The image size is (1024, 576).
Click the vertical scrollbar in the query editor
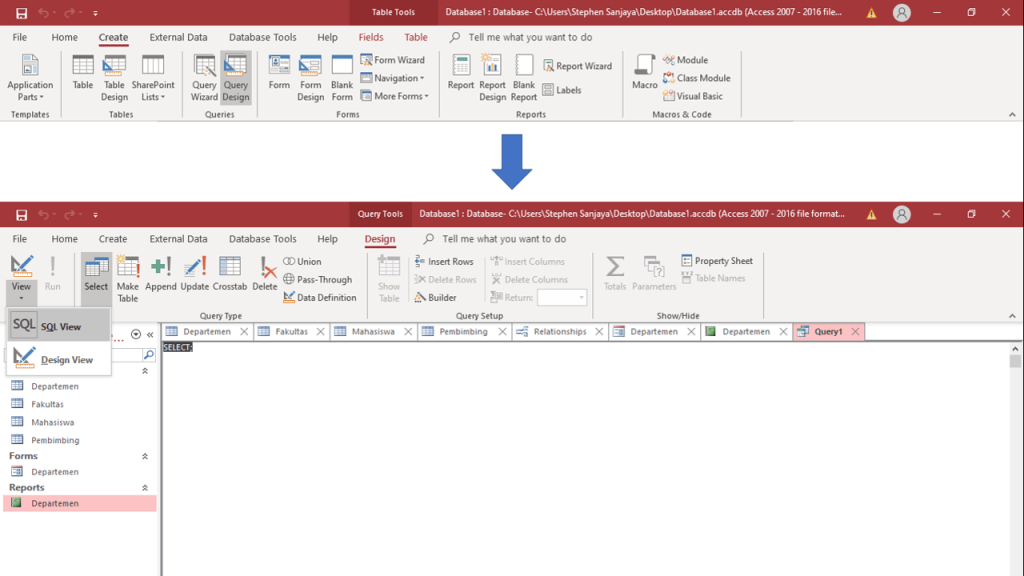1015,450
